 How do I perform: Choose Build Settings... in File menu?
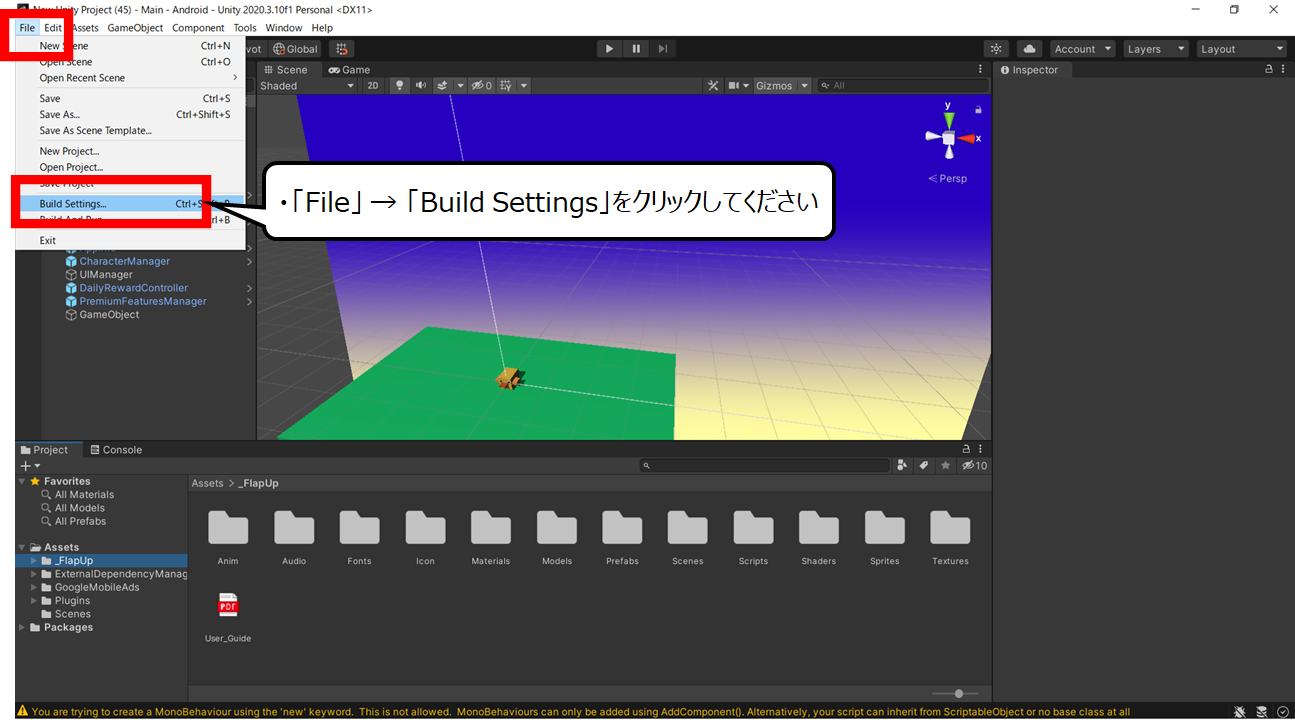(130, 204)
